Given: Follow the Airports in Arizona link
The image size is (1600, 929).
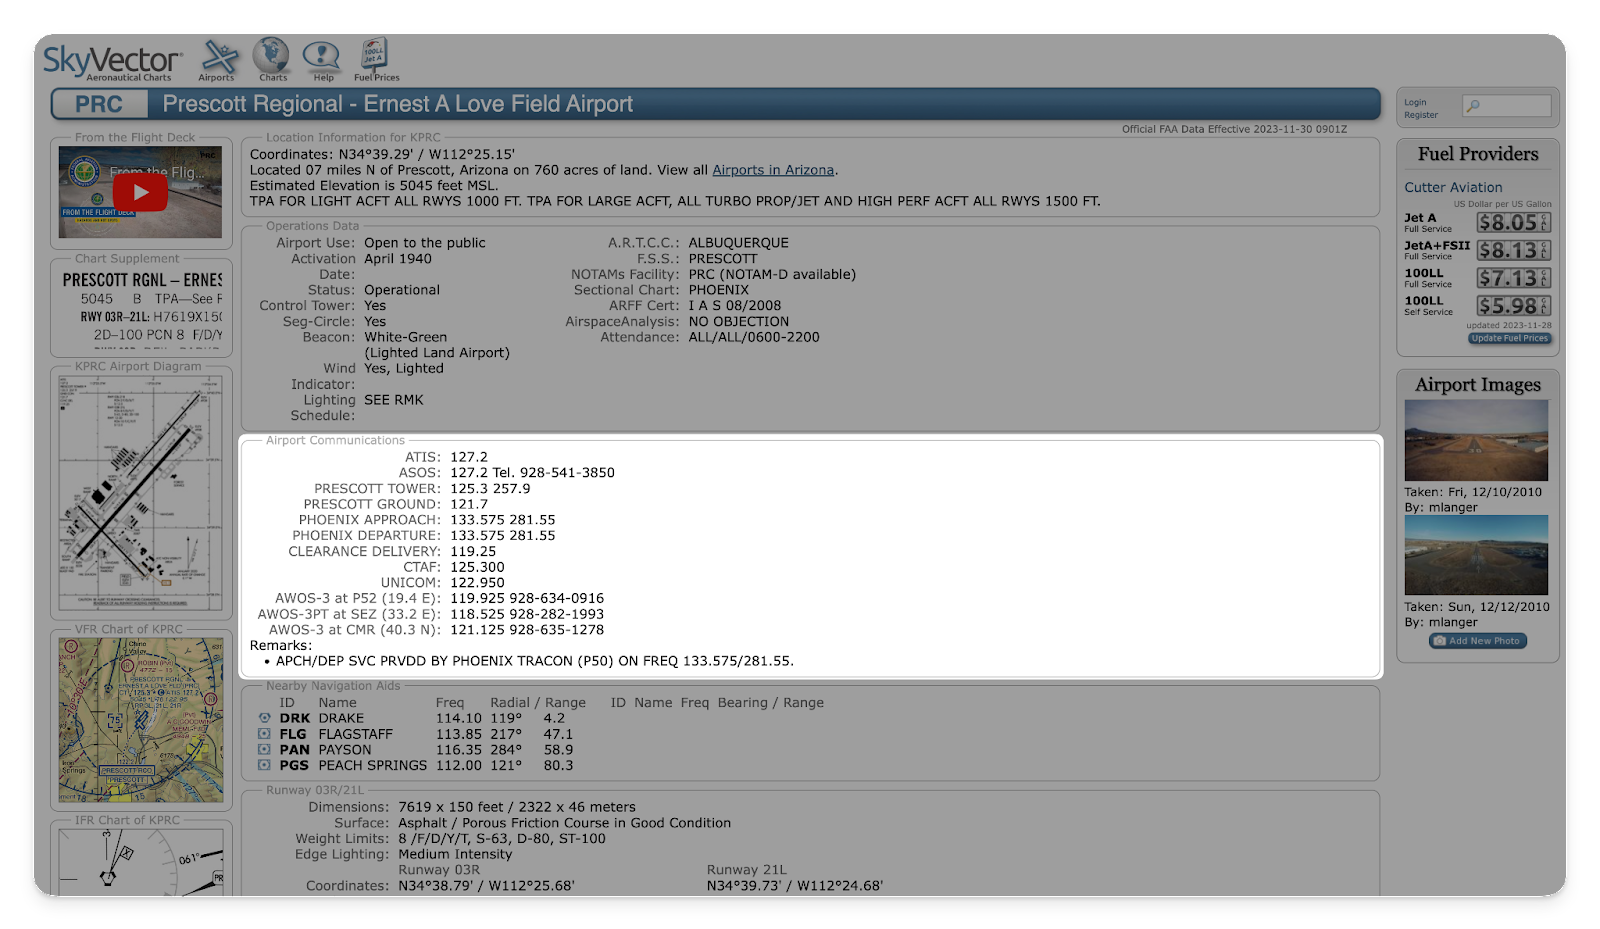Looking at the screenshot, I should point(773,170).
